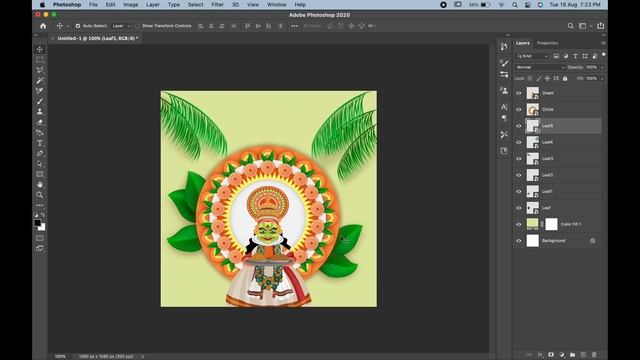This screenshot has width=640, height=360.
Task: Click the foreground color swatch
Action: tap(38, 223)
